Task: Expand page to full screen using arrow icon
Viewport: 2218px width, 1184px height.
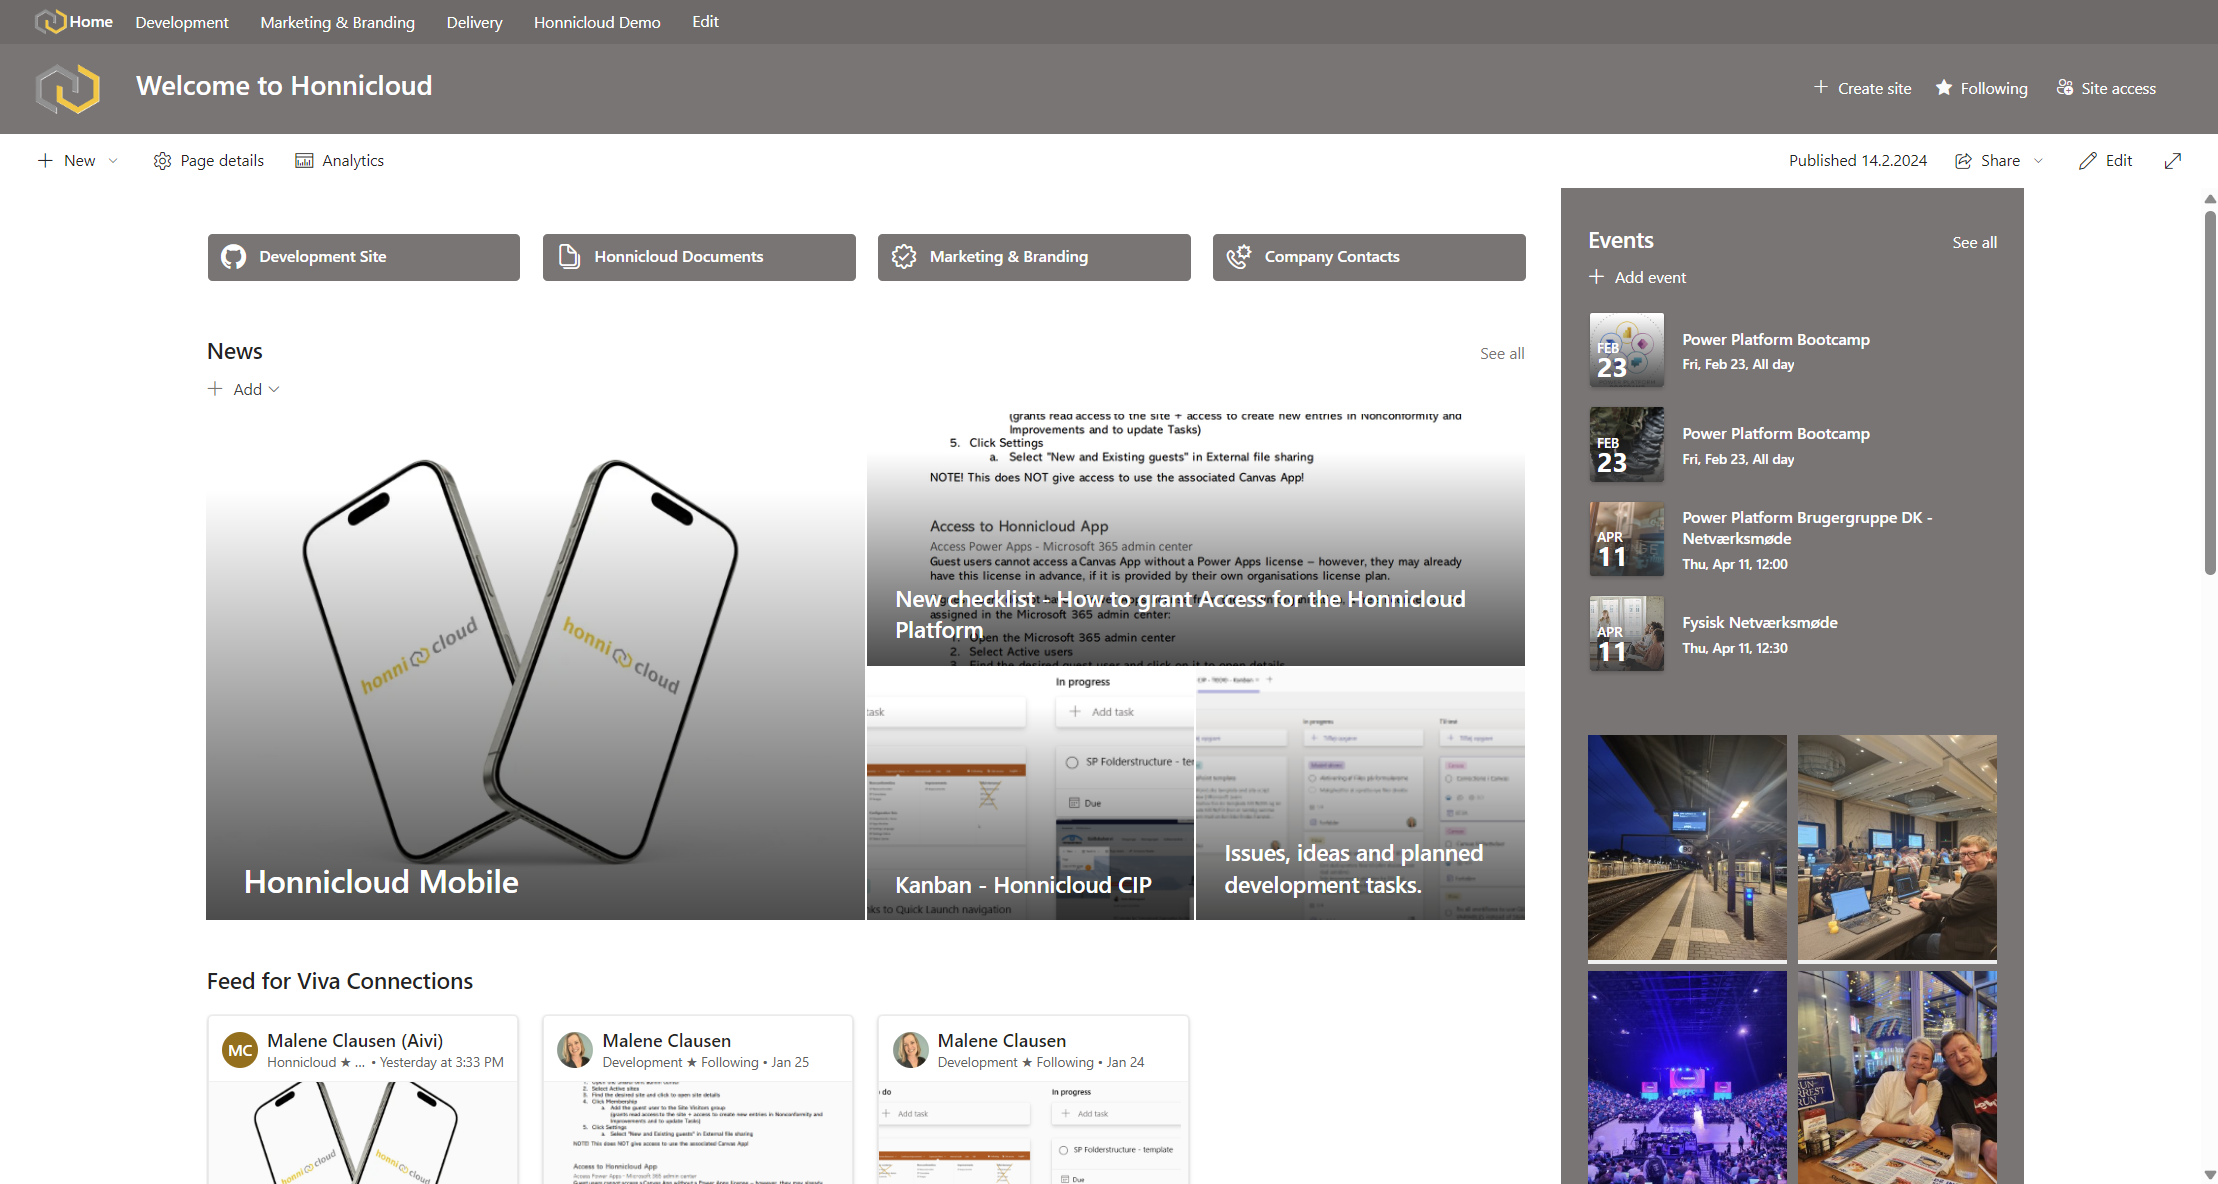Action: point(2173,161)
